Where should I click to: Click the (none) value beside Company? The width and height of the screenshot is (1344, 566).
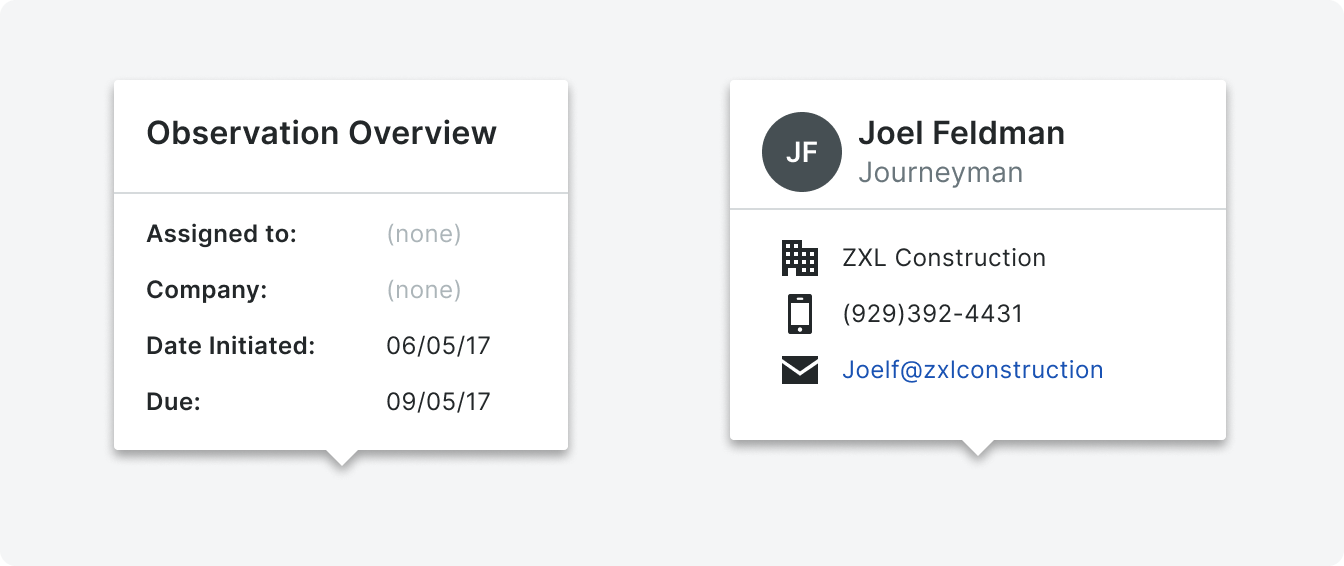pos(424,290)
